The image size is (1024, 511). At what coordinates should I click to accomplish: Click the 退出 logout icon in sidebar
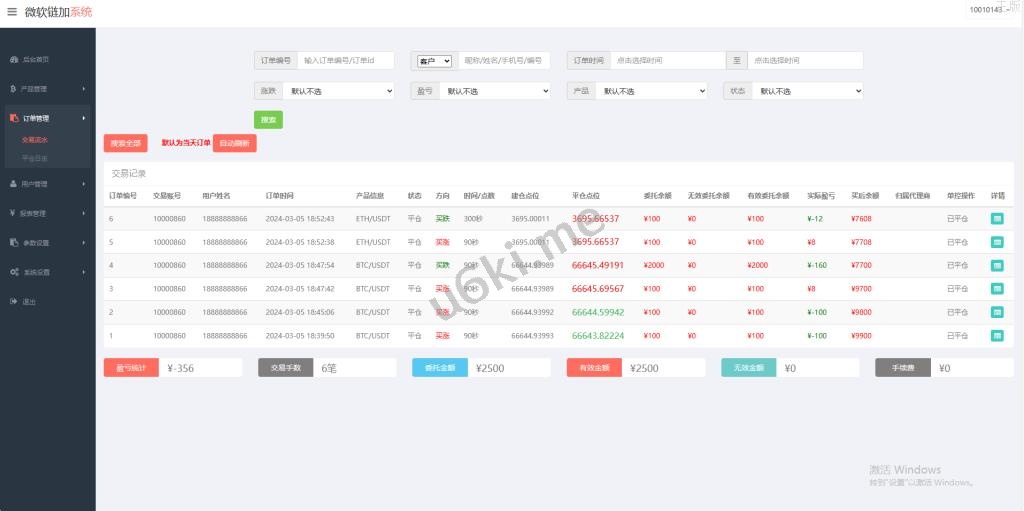(x=13, y=301)
